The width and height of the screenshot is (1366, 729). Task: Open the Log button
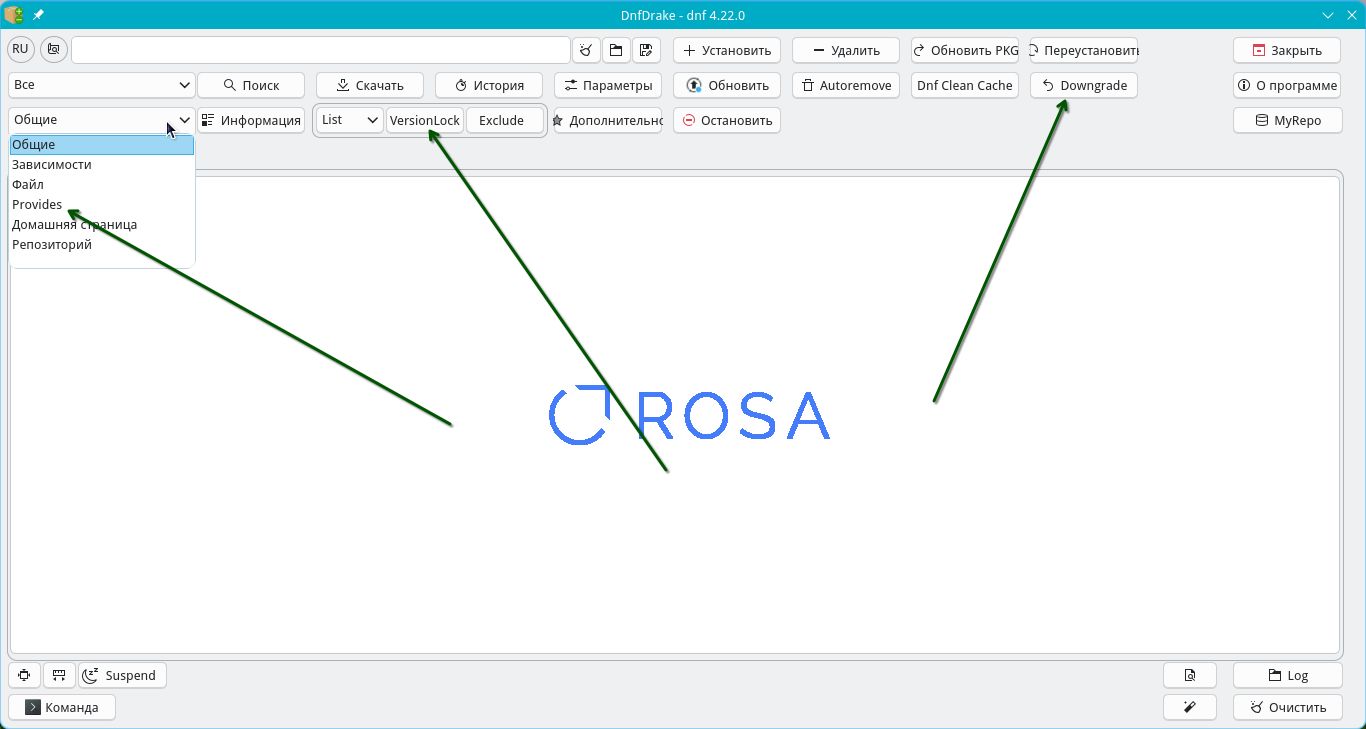pyautogui.click(x=1287, y=675)
